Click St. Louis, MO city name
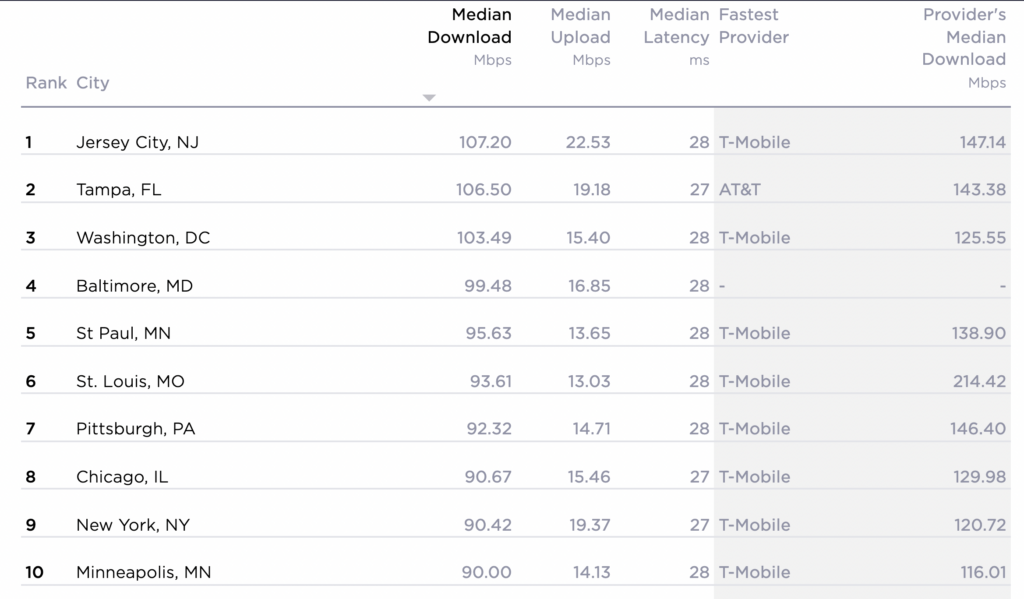Image resolution: width=1024 pixels, height=599 pixels. click(x=130, y=381)
